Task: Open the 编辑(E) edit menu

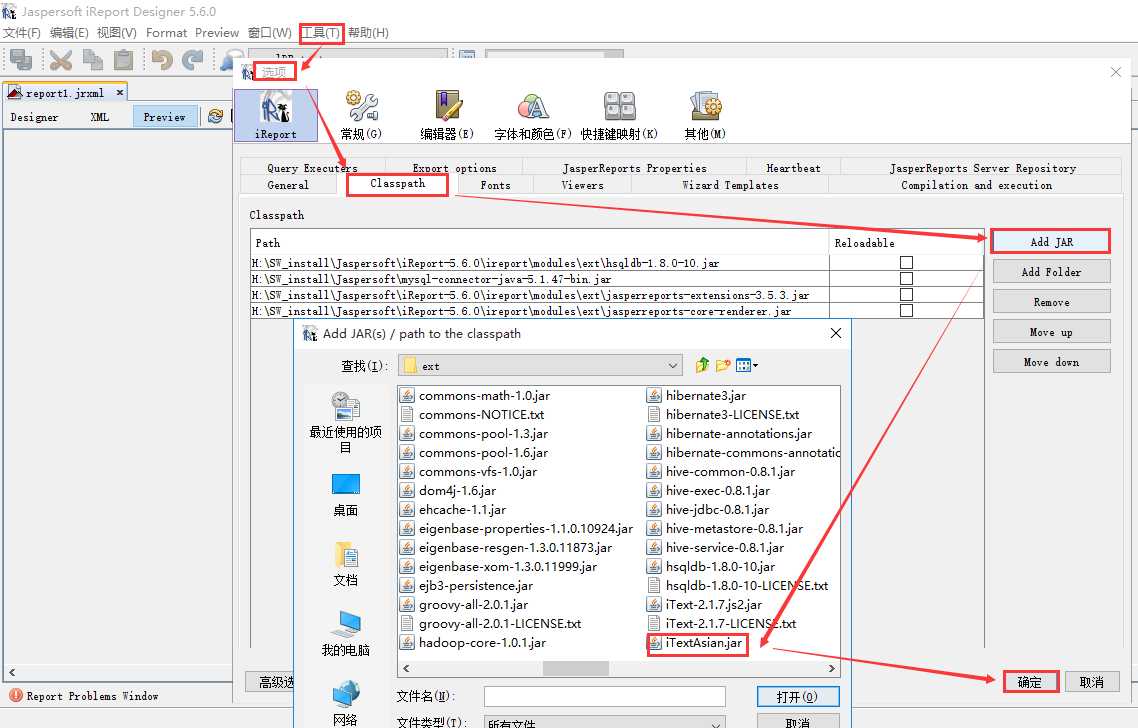Action: (x=69, y=33)
